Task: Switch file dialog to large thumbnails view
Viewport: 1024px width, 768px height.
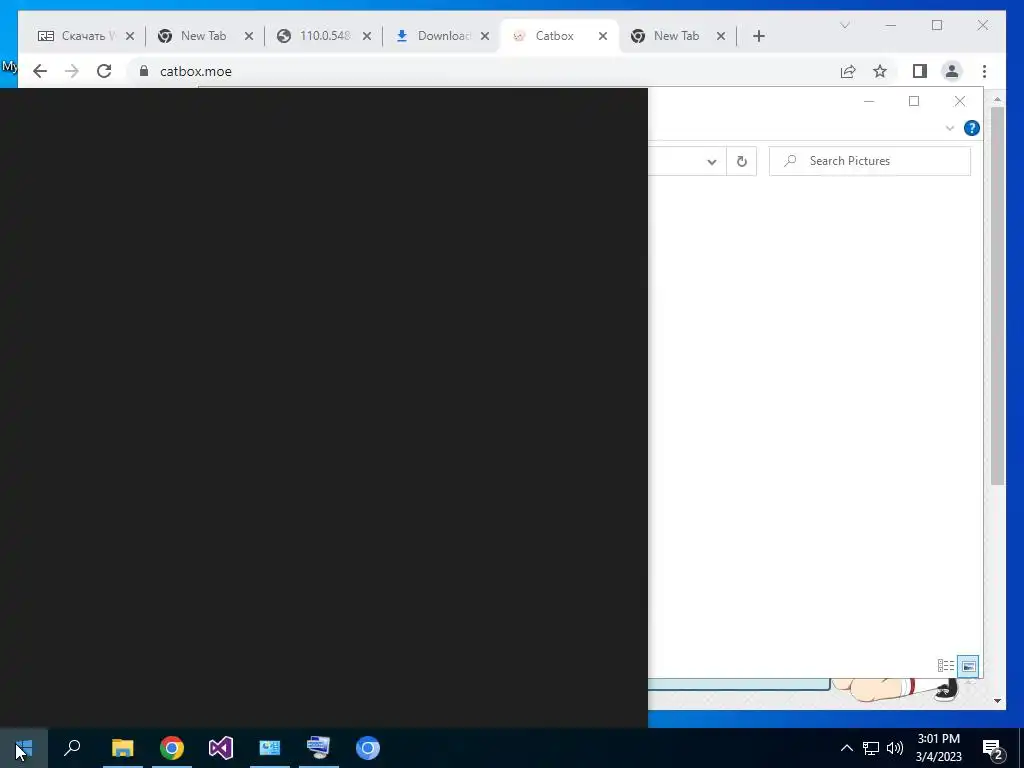Action: click(968, 666)
